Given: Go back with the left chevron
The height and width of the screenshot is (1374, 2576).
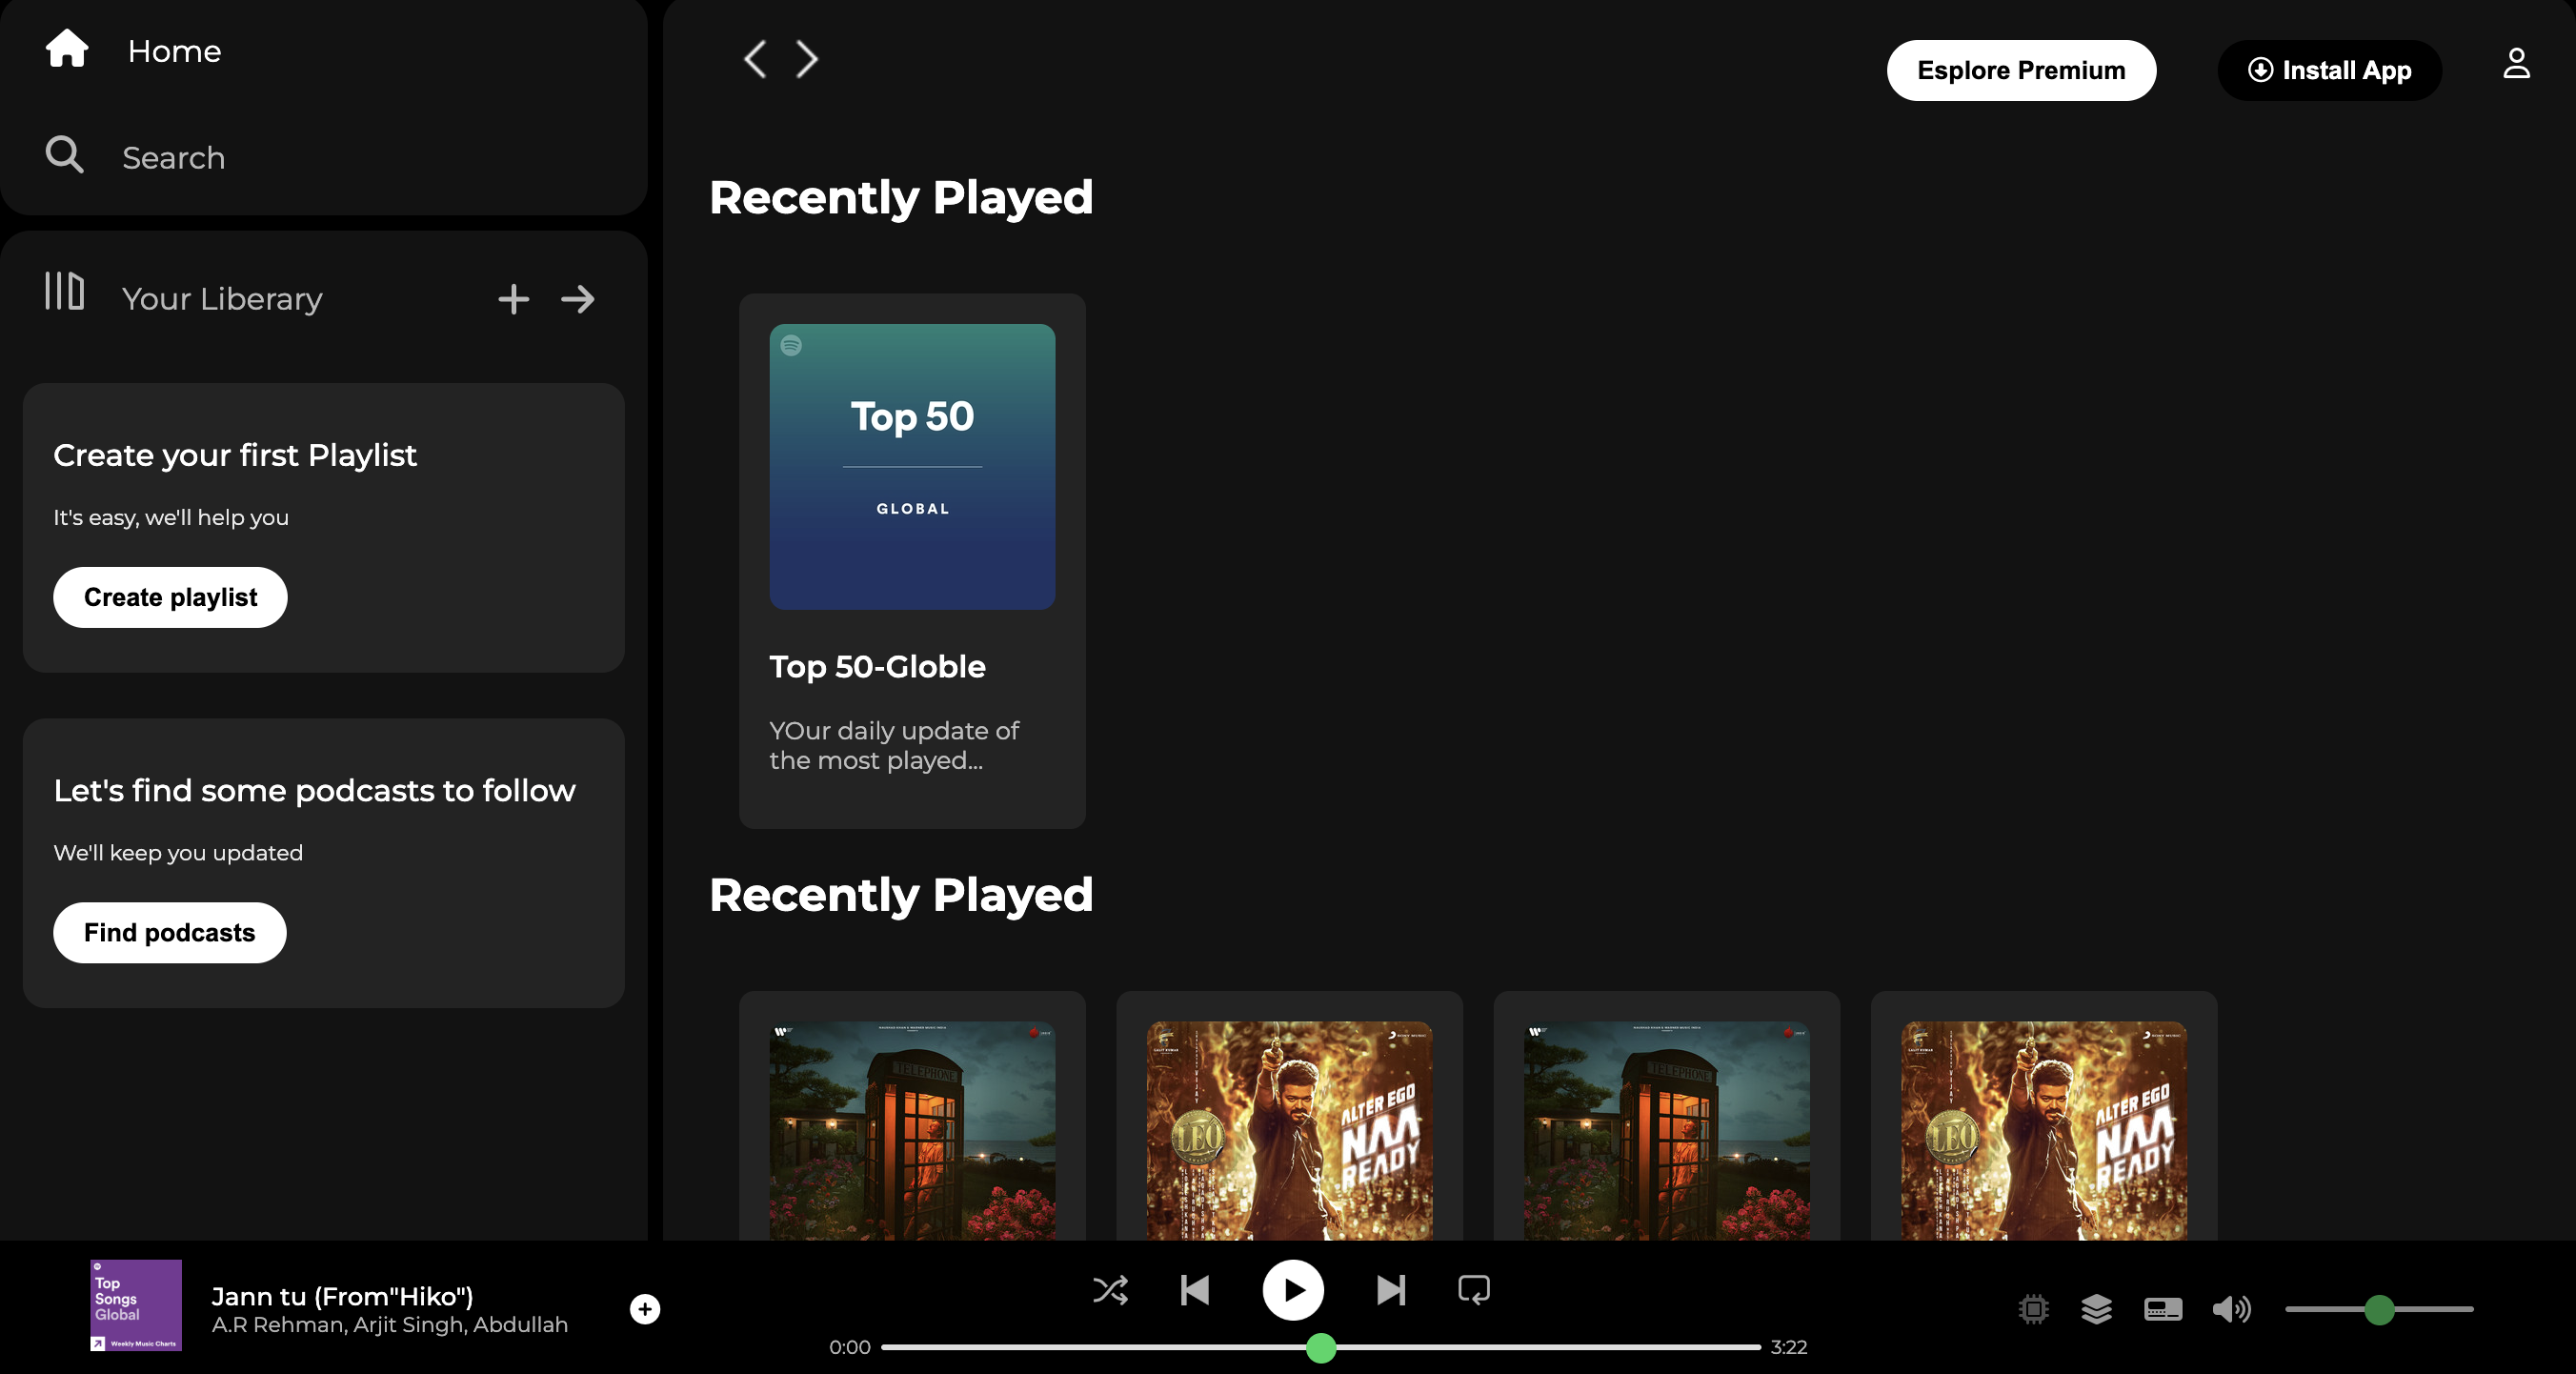Looking at the screenshot, I should click(755, 59).
